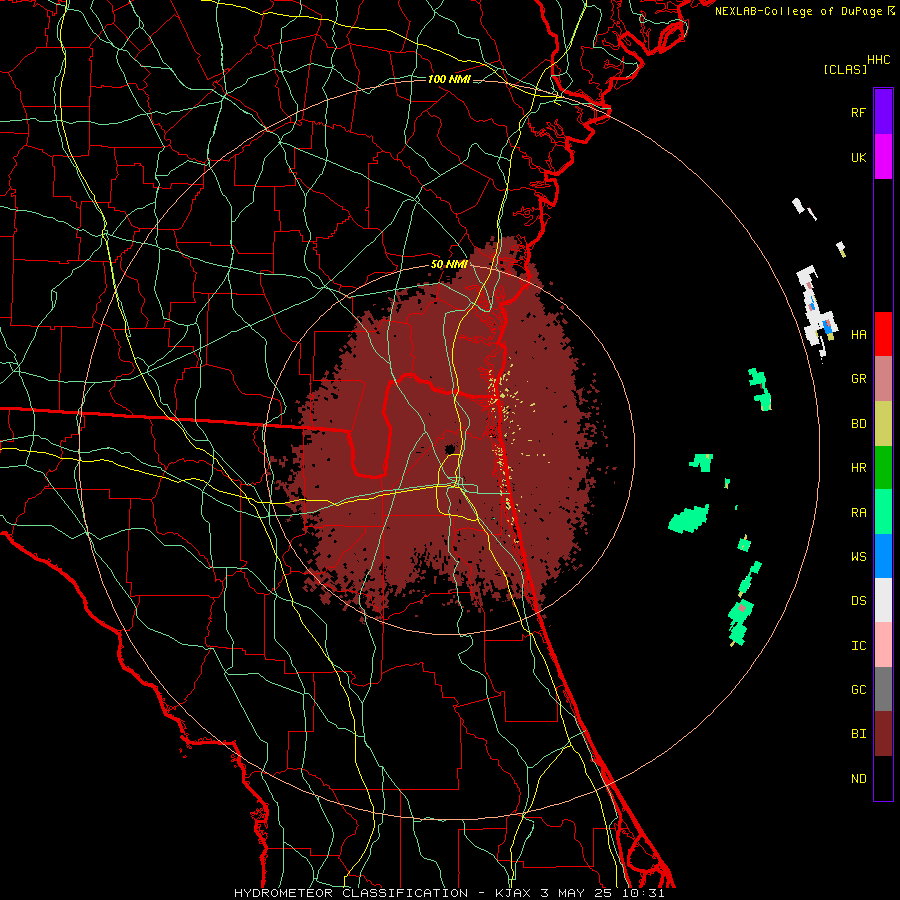Click the "NEXLAB-College of DuPage" header text
The image size is (900, 900).
pyautogui.click(x=800, y=11)
